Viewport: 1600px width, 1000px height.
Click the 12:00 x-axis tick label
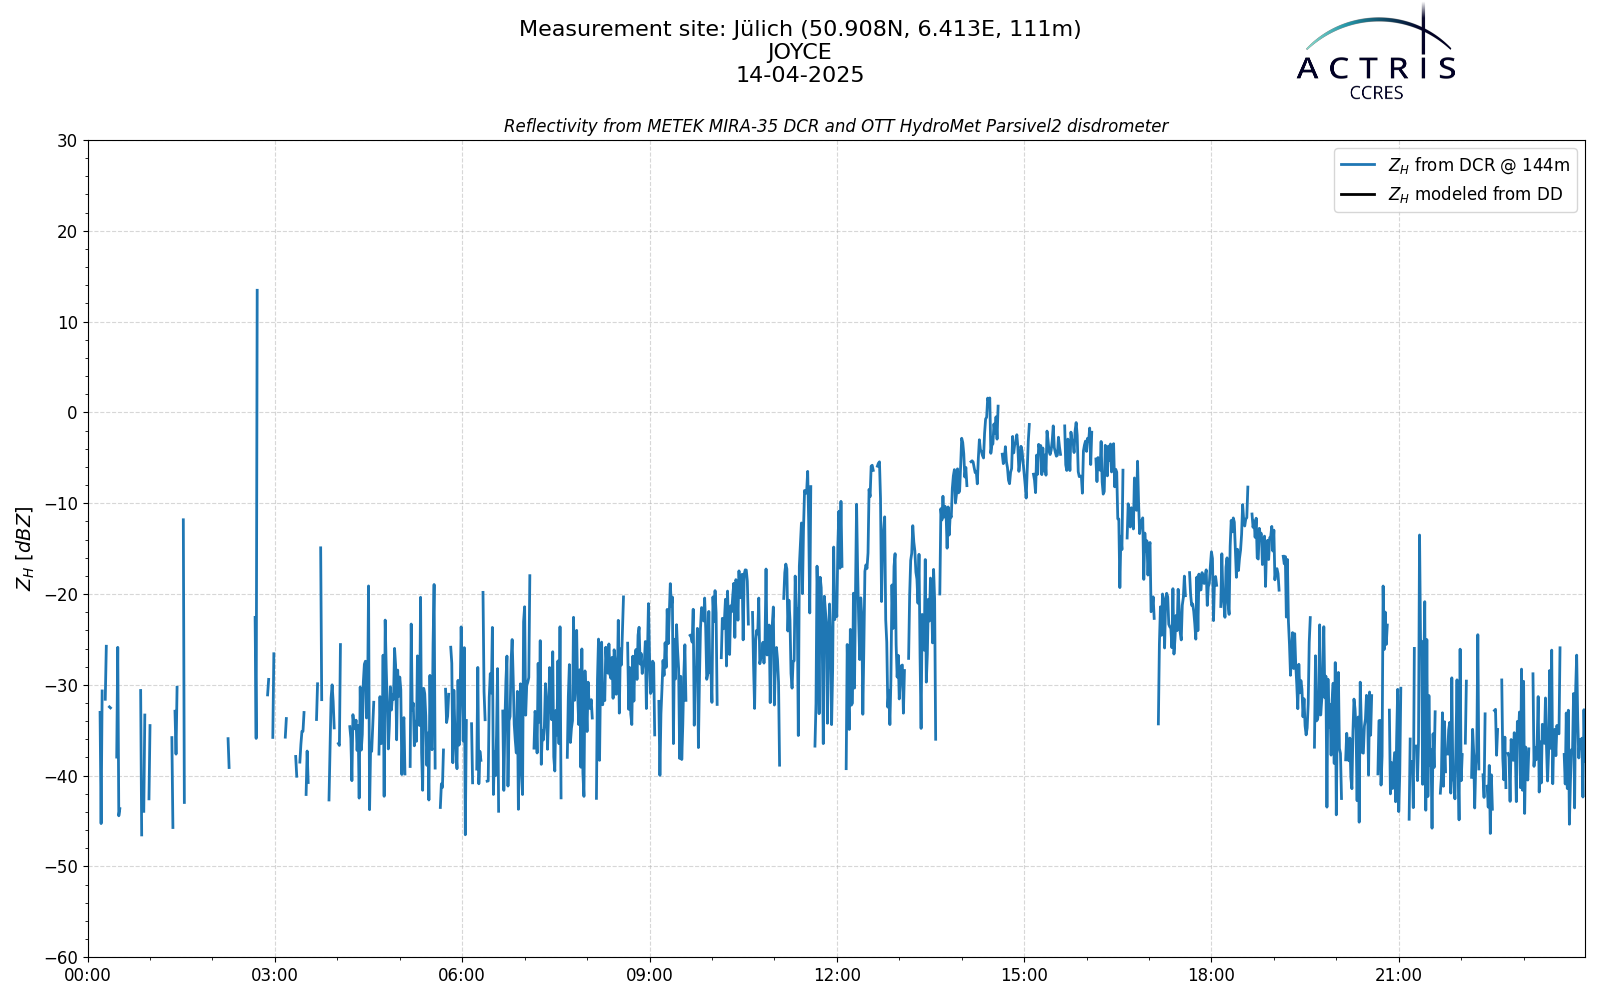(x=837, y=975)
